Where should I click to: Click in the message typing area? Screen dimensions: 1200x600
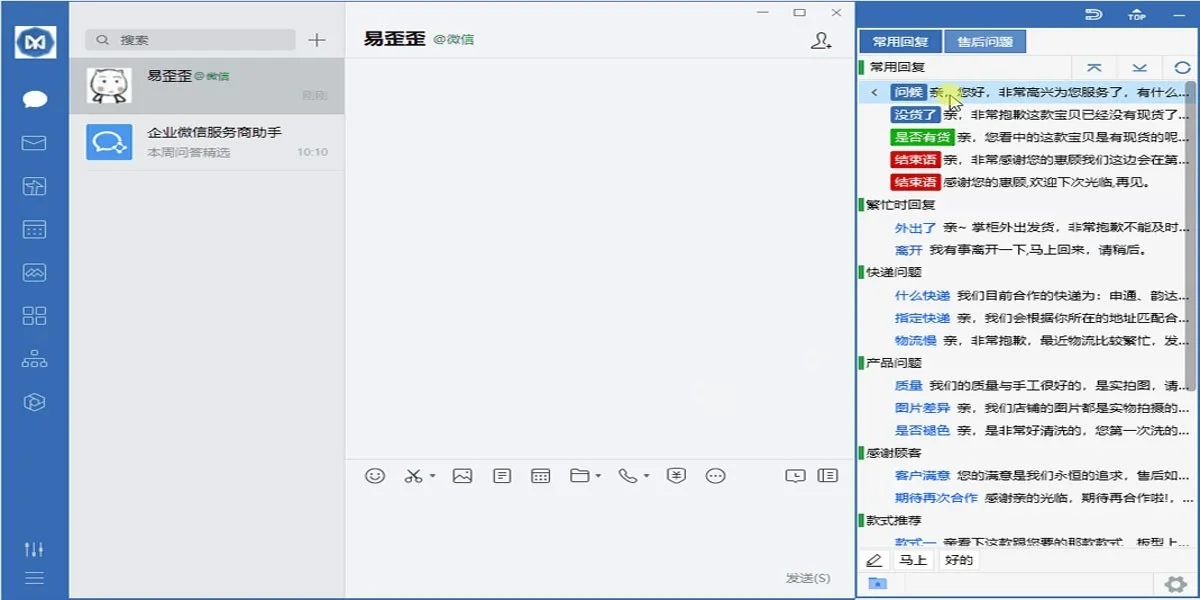(600, 530)
